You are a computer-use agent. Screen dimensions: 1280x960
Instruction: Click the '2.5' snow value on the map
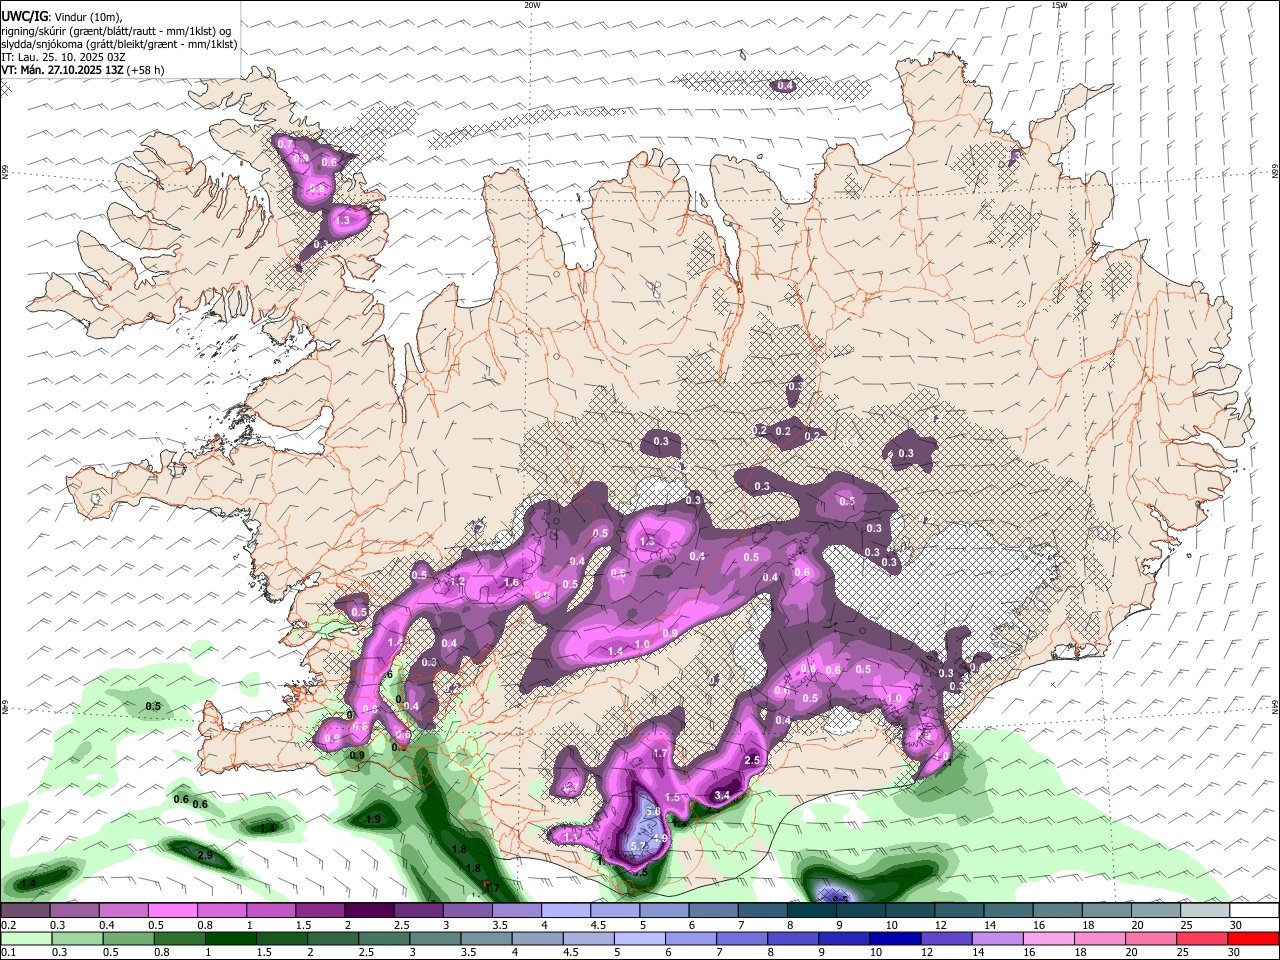coord(753,760)
